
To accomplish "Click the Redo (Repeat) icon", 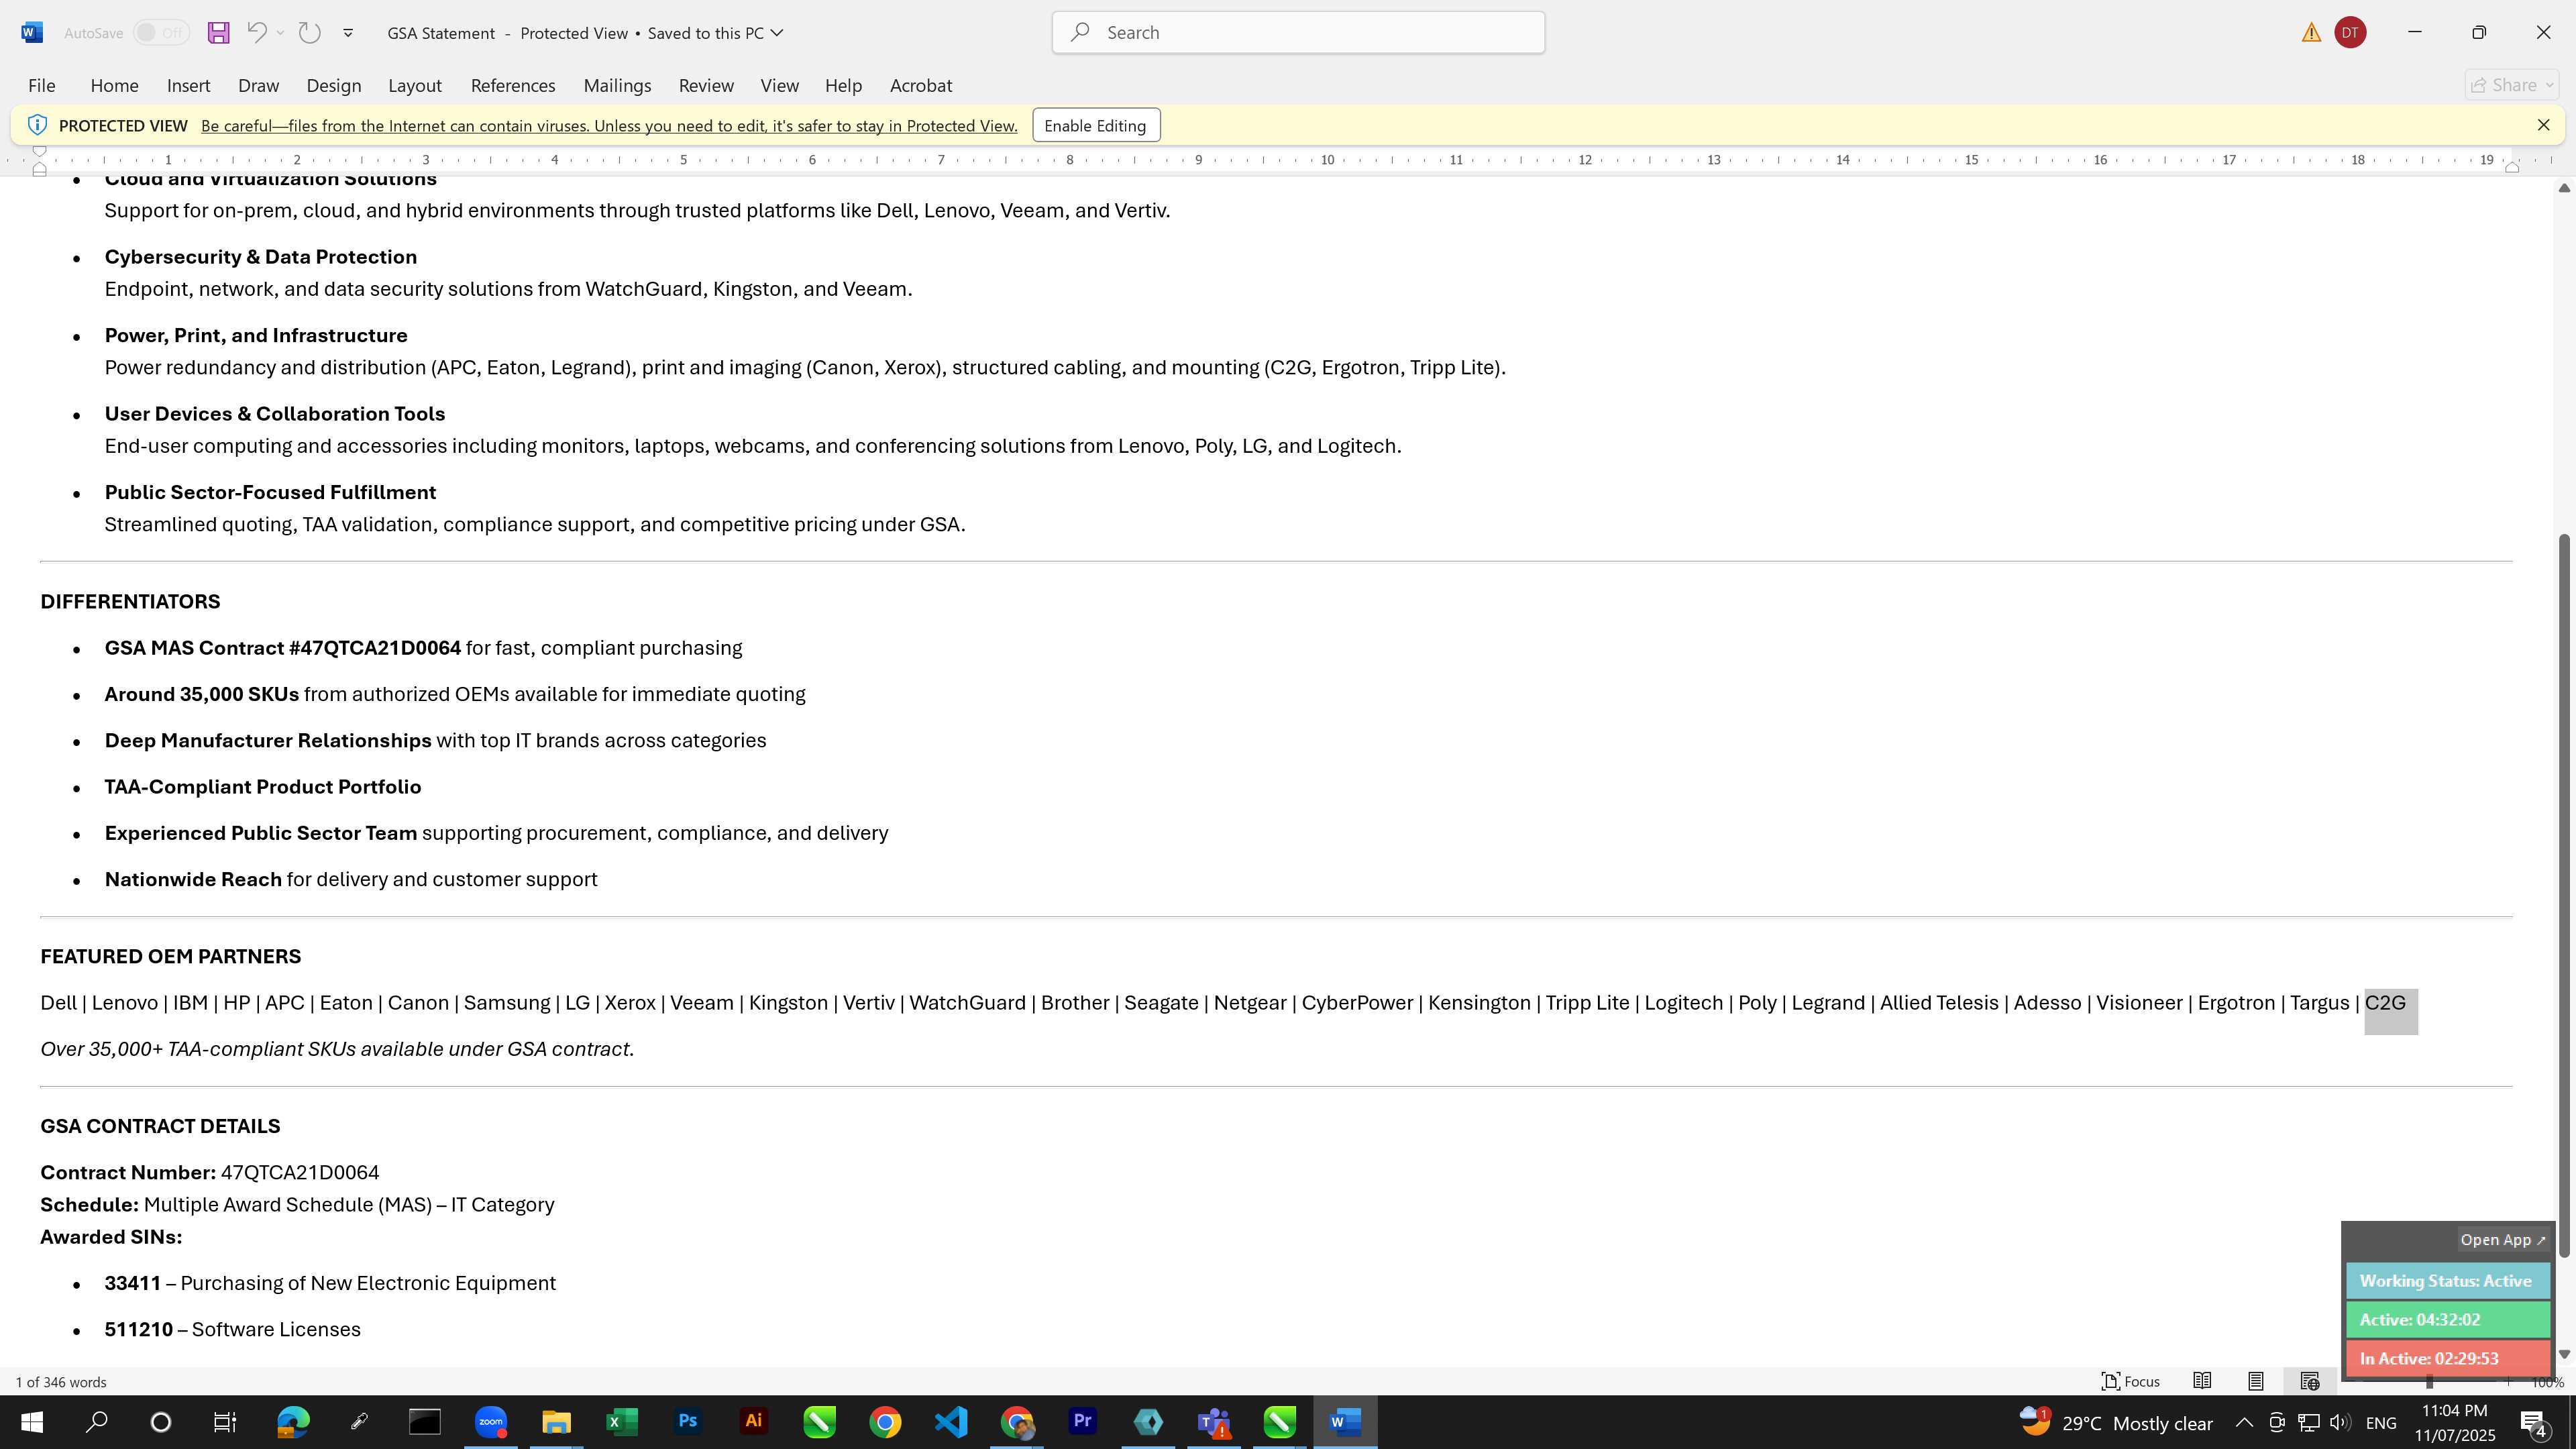I will (x=310, y=33).
